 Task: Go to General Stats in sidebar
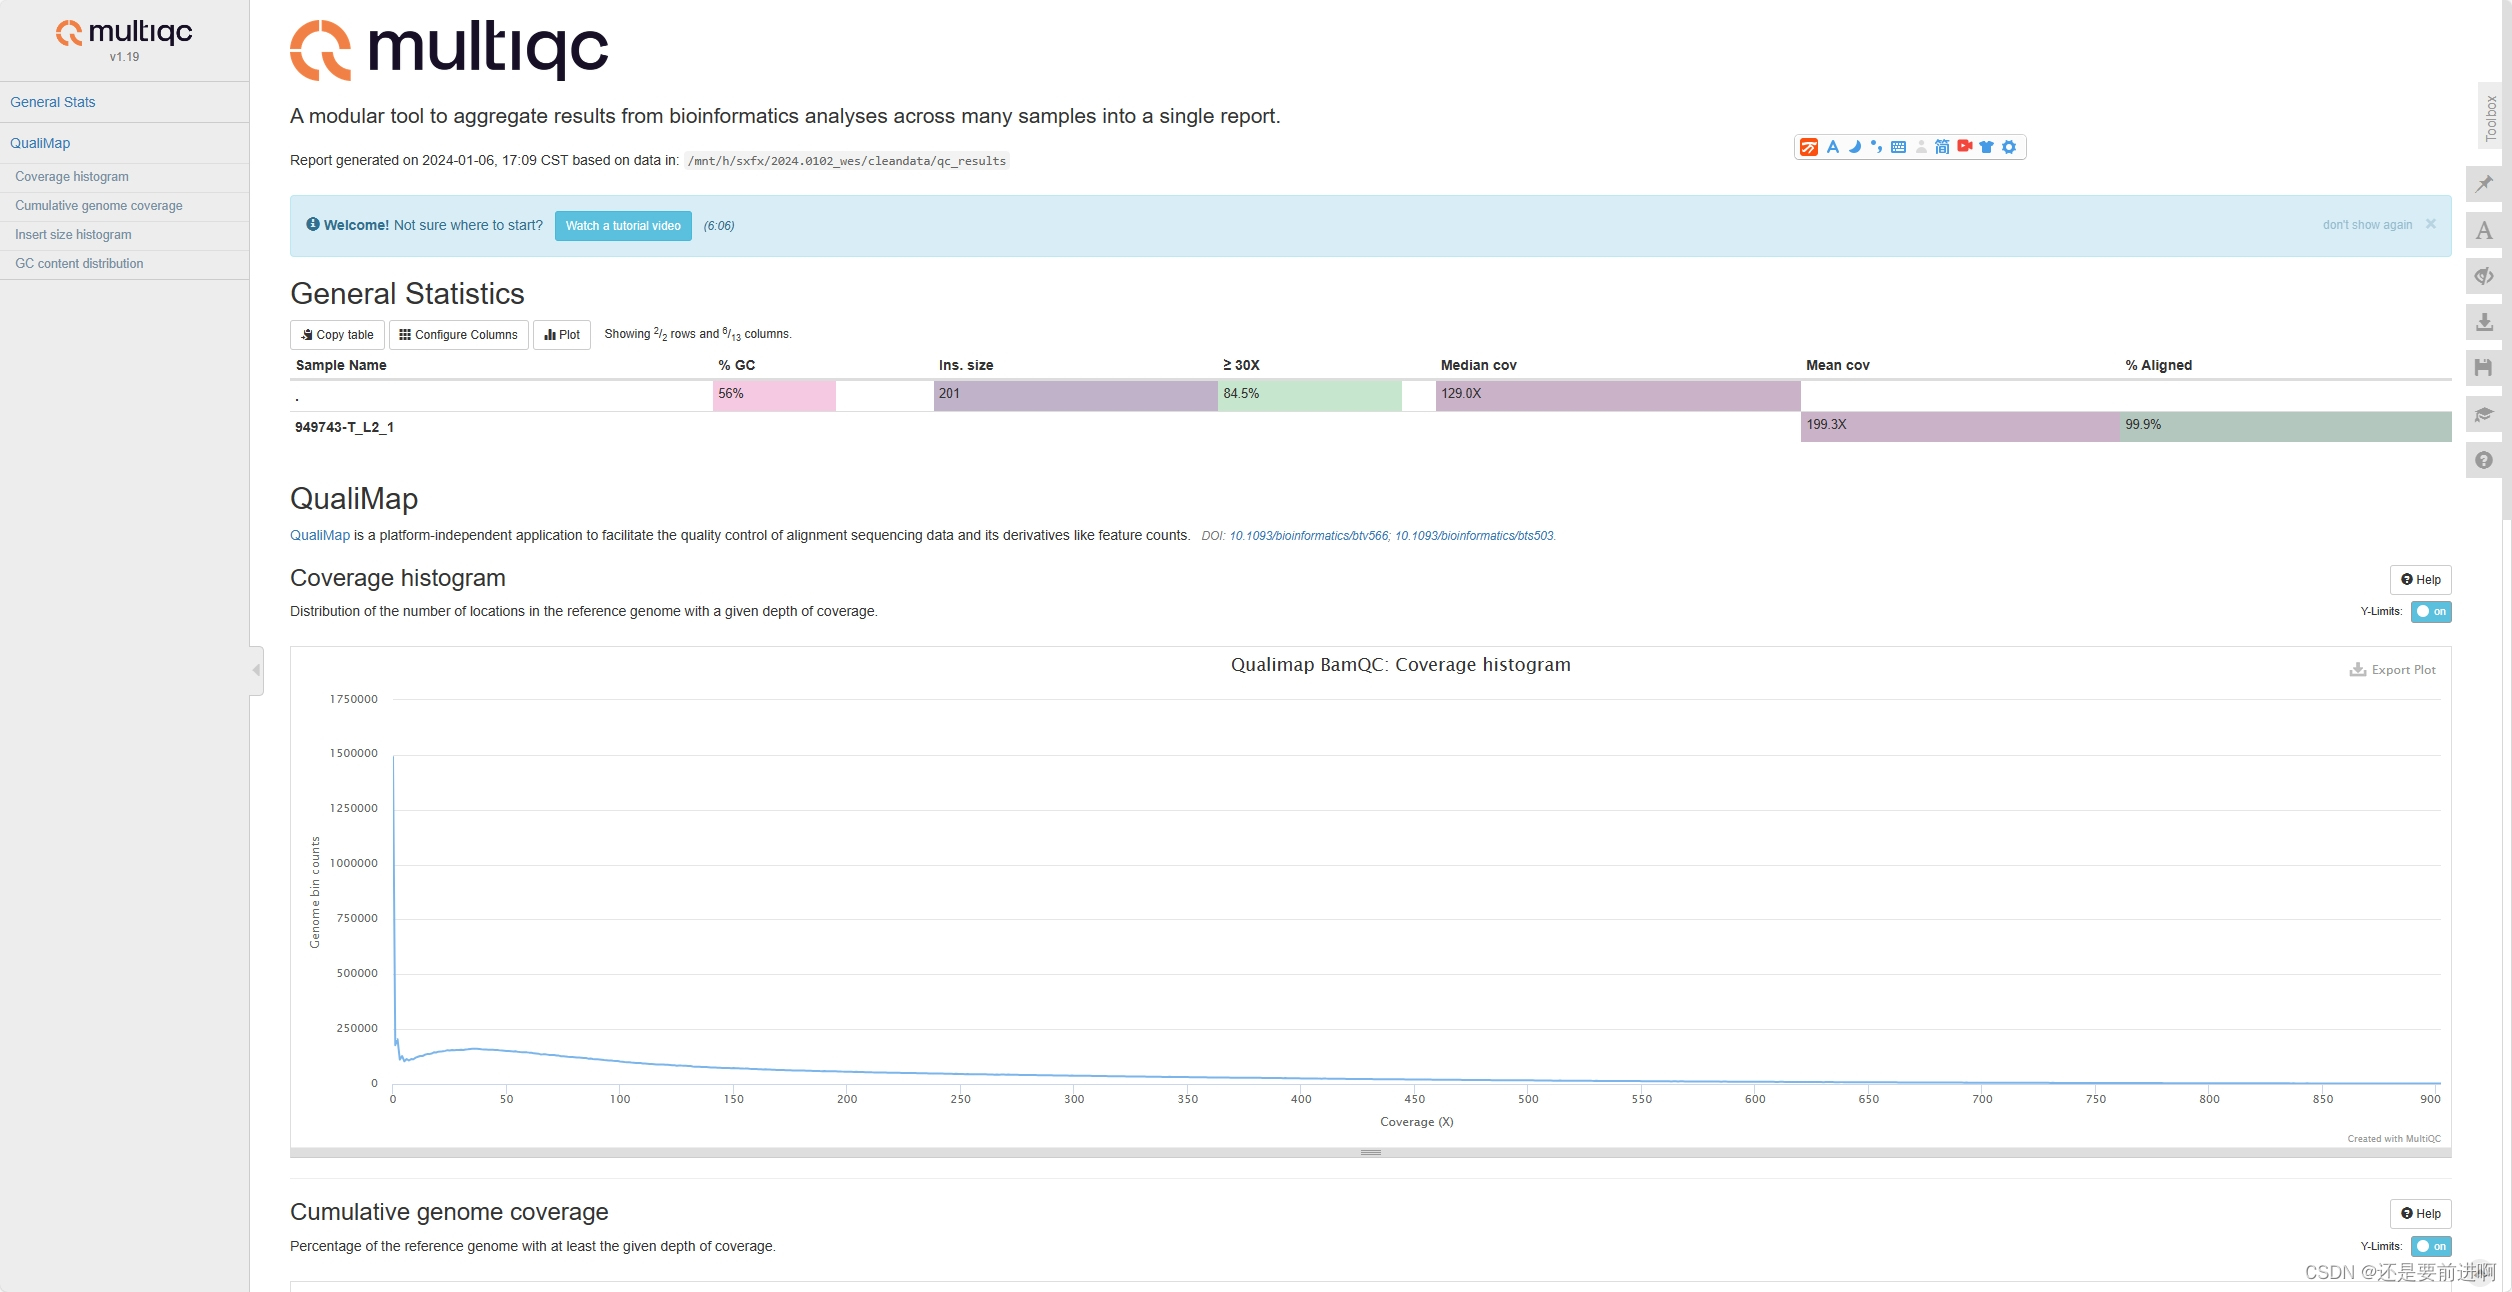pyautogui.click(x=53, y=102)
